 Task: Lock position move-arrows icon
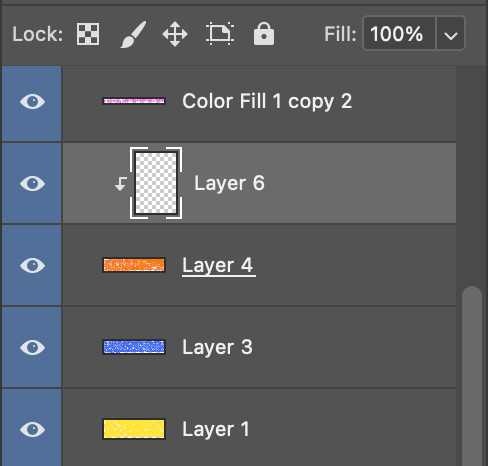point(175,34)
